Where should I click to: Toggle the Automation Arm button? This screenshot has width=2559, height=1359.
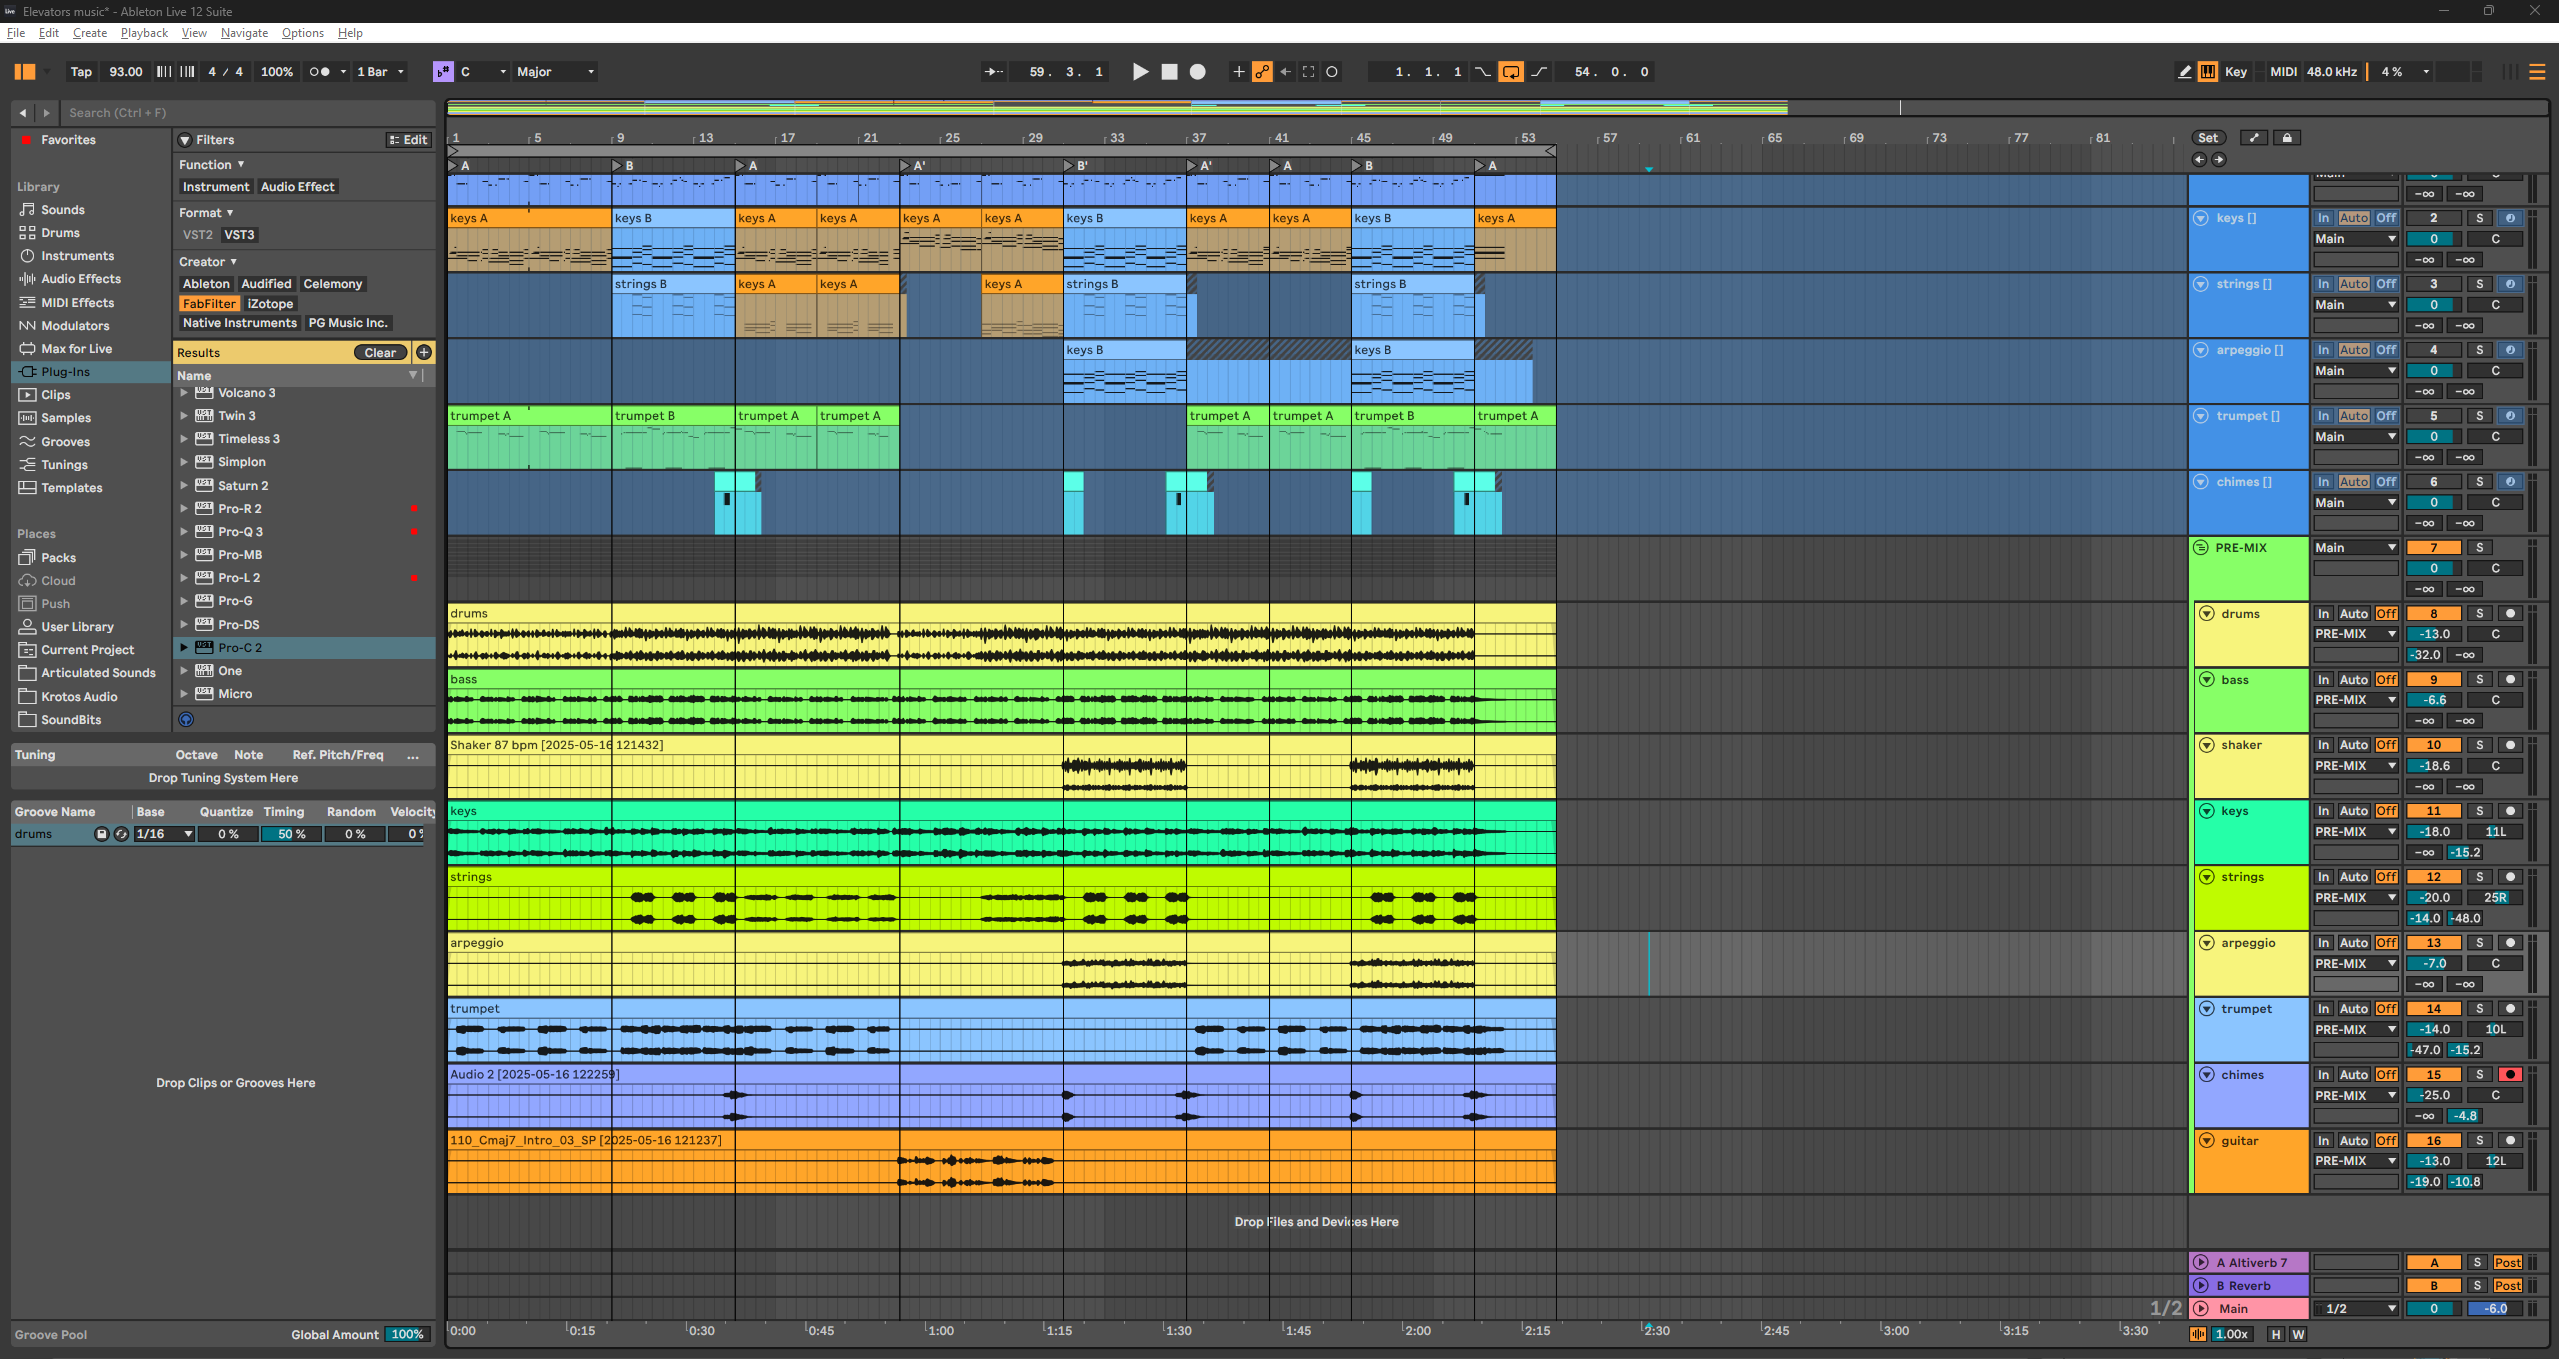click(1262, 72)
